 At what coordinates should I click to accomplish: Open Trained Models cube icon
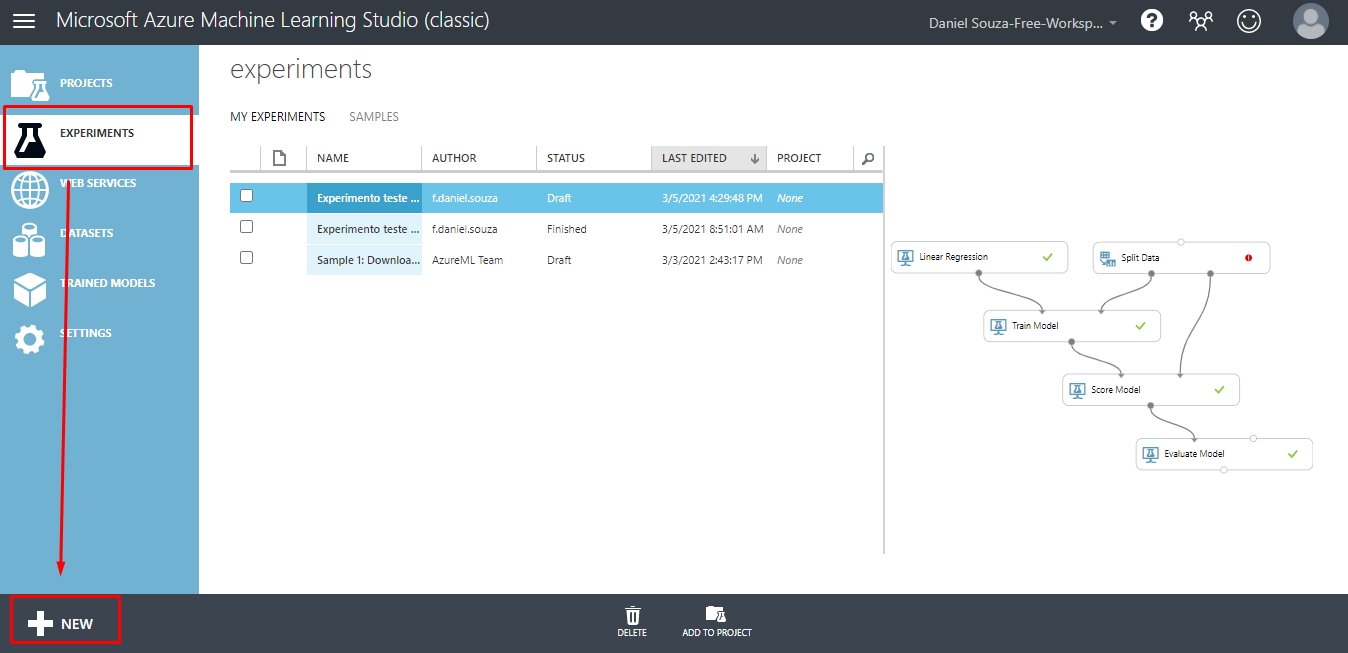pyautogui.click(x=30, y=290)
